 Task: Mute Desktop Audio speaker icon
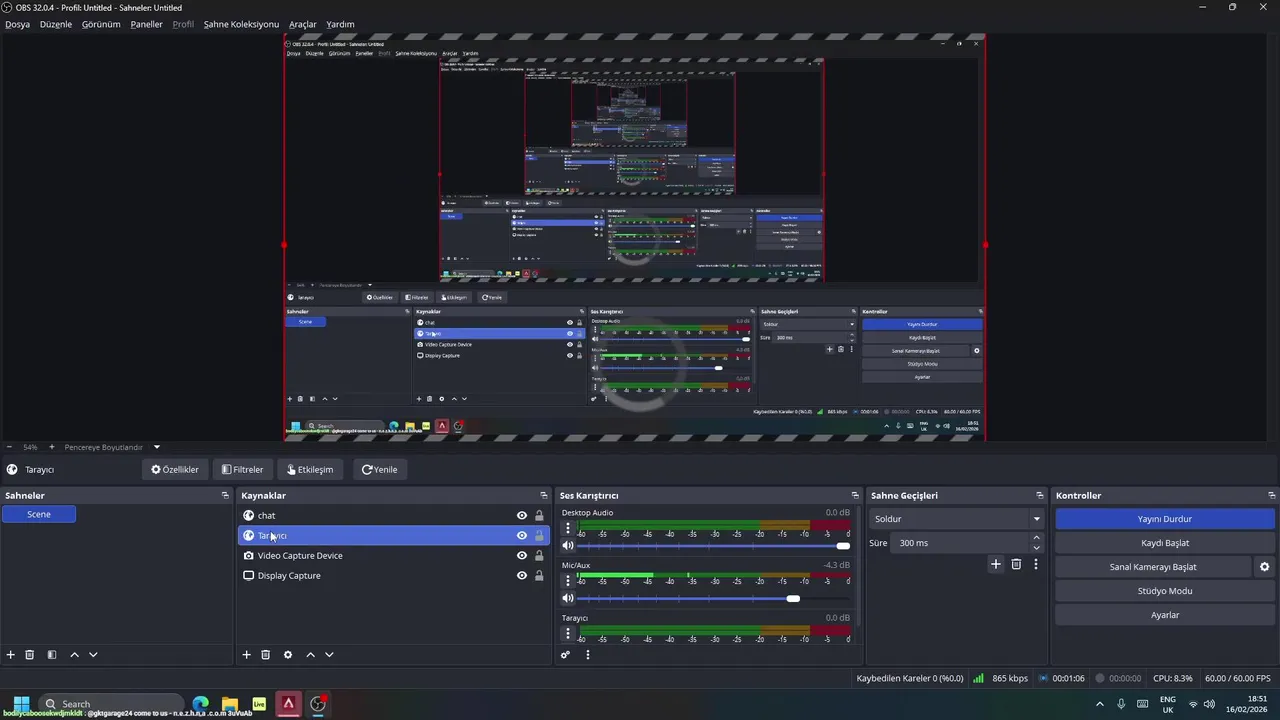(x=568, y=546)
